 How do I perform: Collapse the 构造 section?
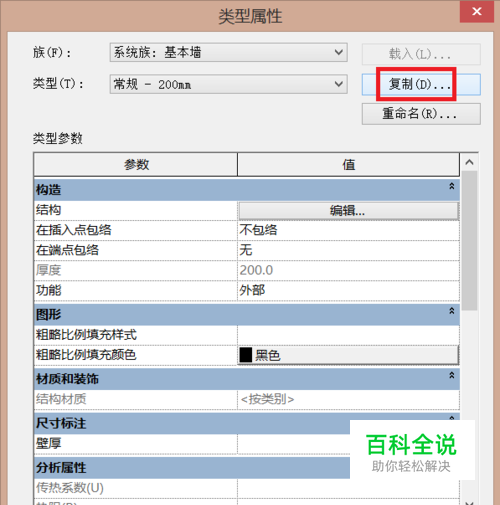[452, 186]
